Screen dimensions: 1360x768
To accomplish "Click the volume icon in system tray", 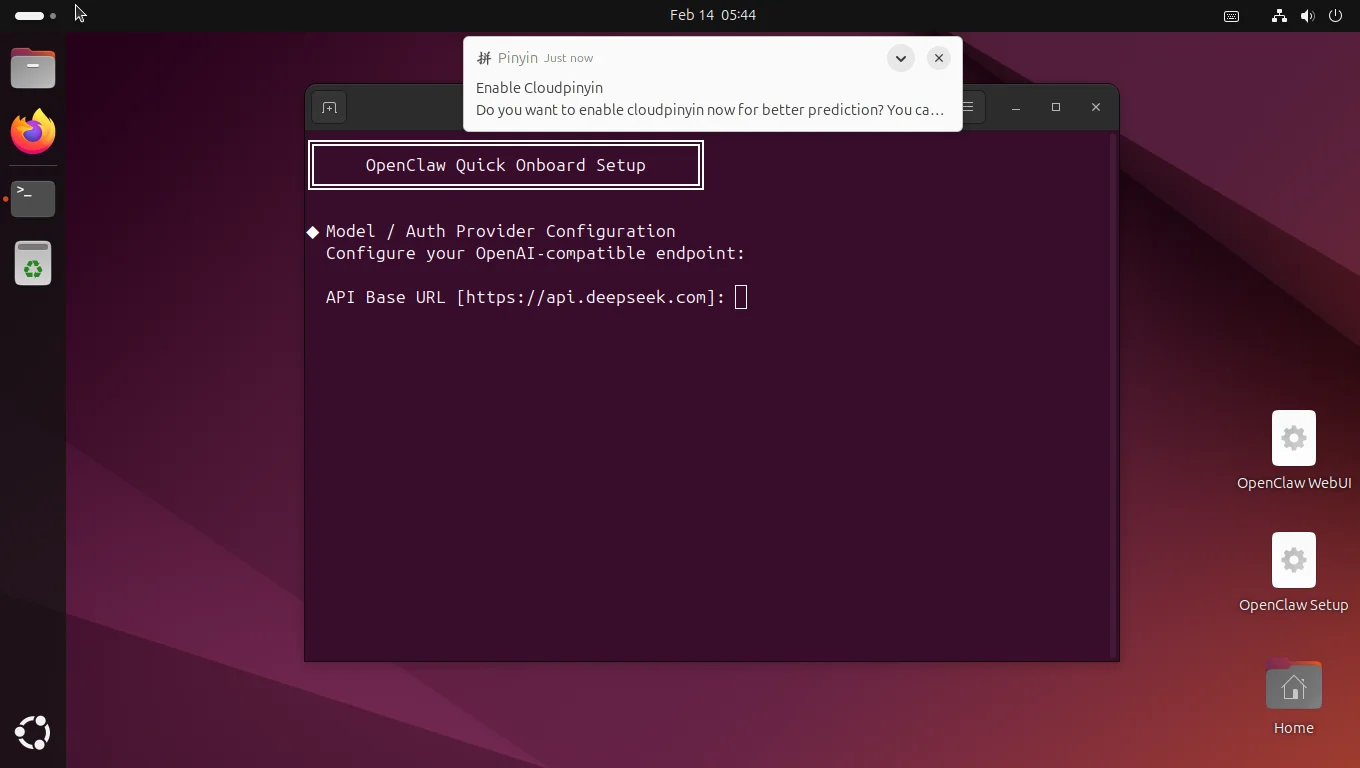I will pos(1306,16).
